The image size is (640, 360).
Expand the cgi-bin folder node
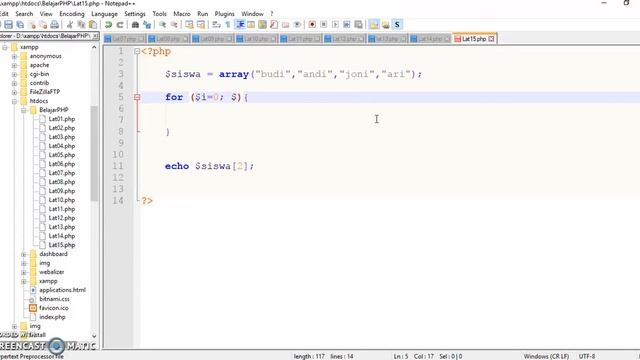point(14,74)
